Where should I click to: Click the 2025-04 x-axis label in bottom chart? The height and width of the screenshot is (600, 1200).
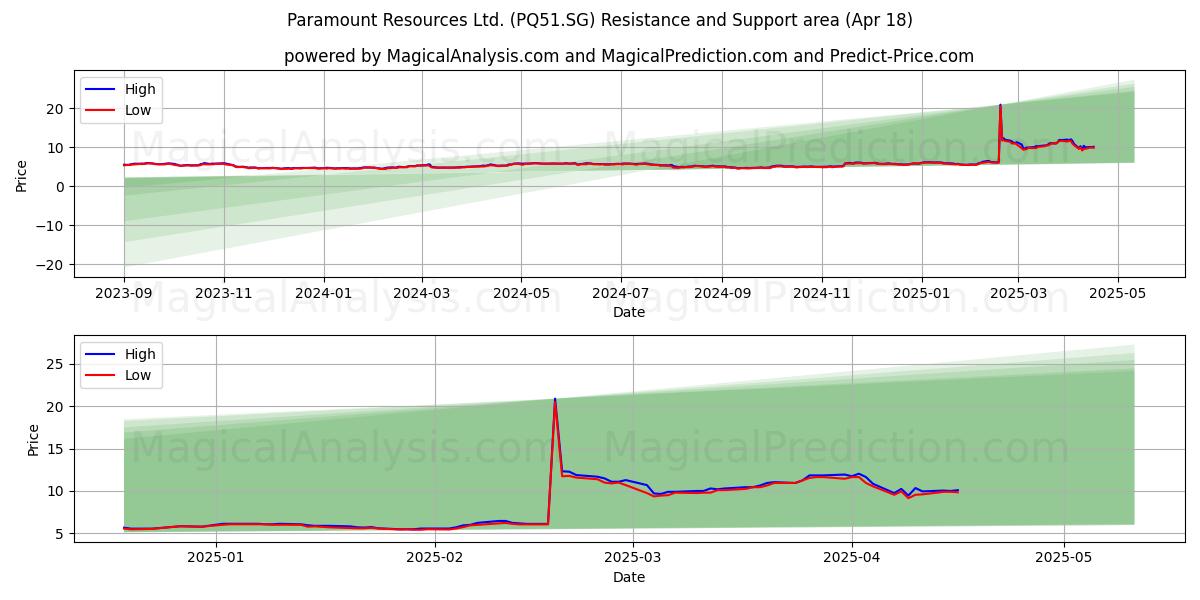click(852, 559)
